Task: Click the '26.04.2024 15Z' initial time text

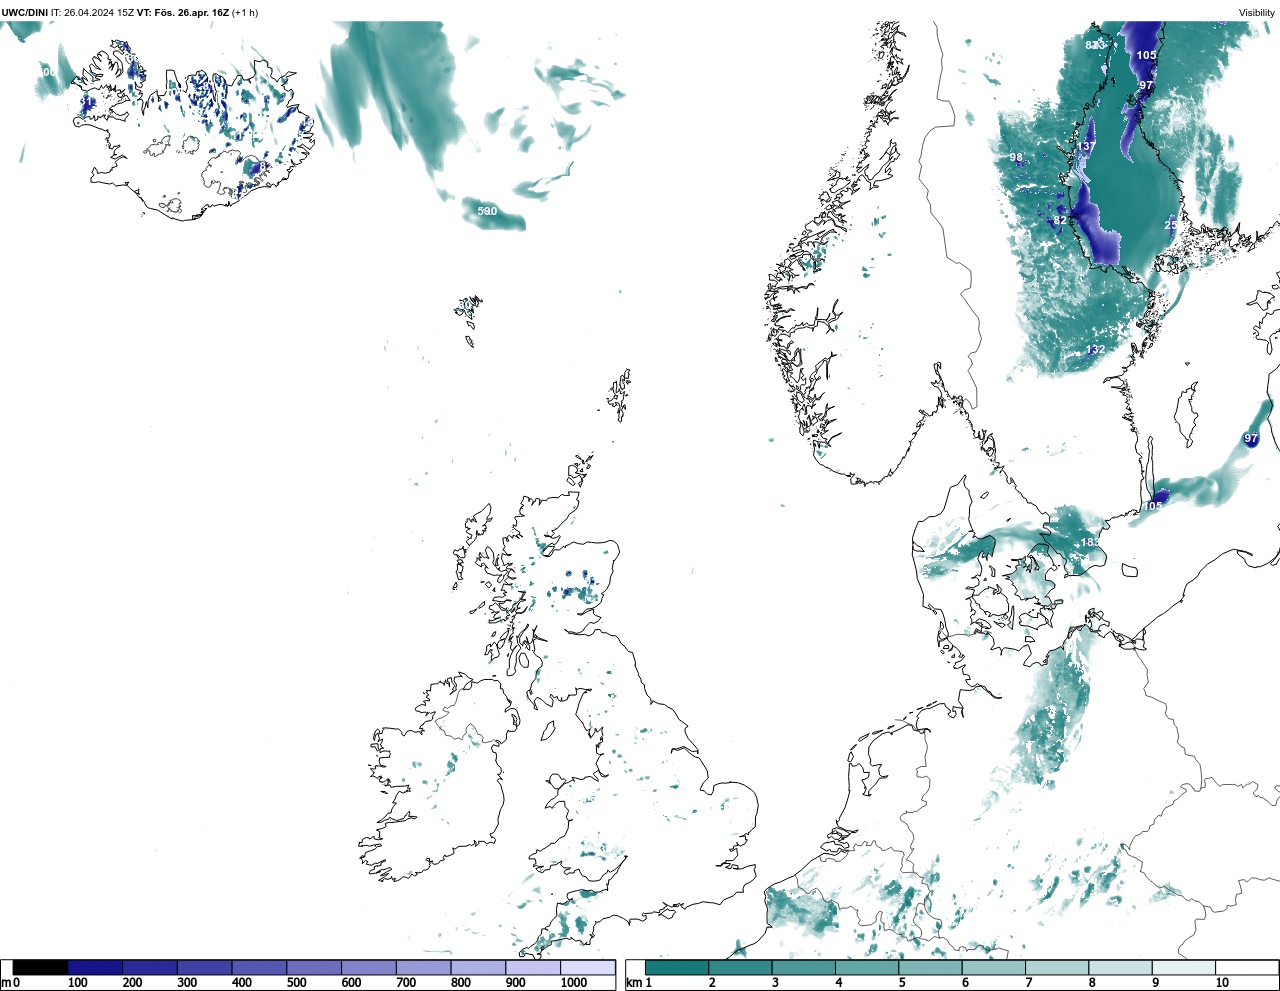Action: (99, 13)
